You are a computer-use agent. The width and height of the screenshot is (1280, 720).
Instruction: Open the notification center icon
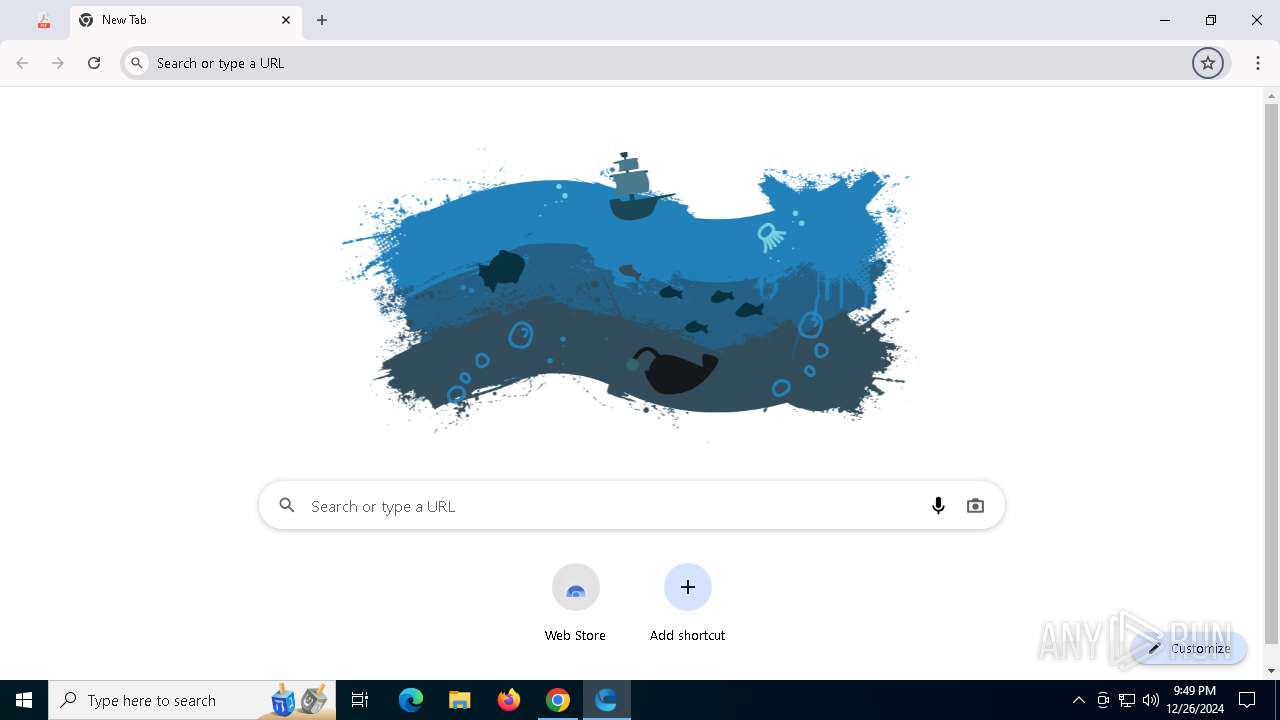[x=1247, y=700]
